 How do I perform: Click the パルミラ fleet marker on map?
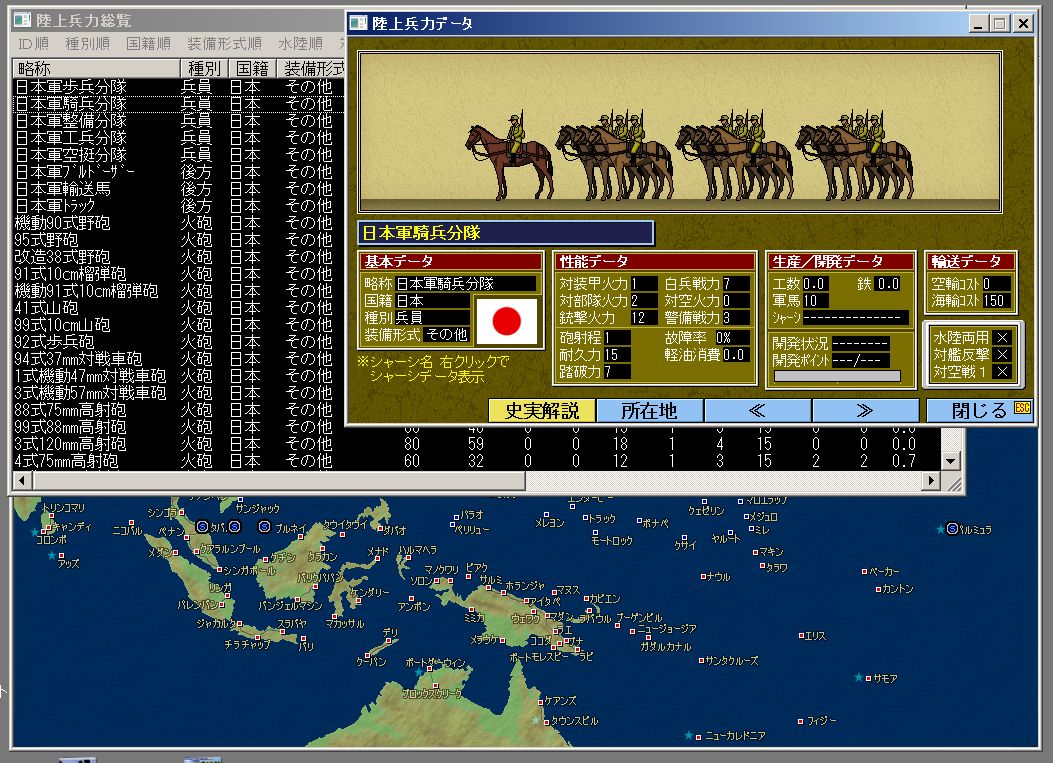[x=952, y=529]
